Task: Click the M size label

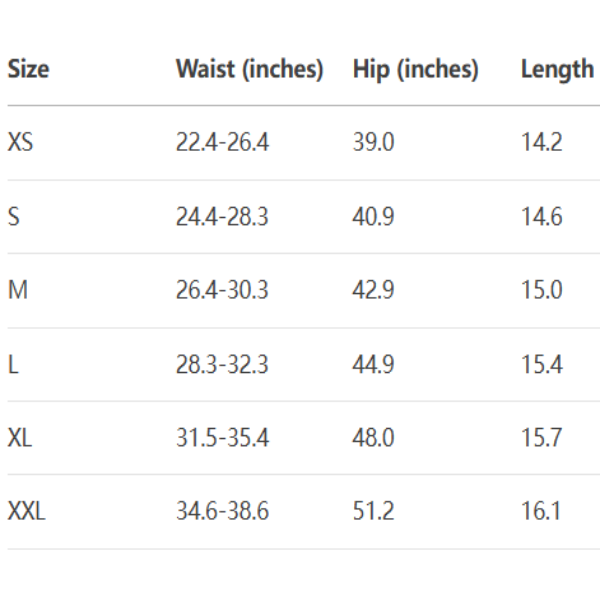Action: tap(16, 290)
